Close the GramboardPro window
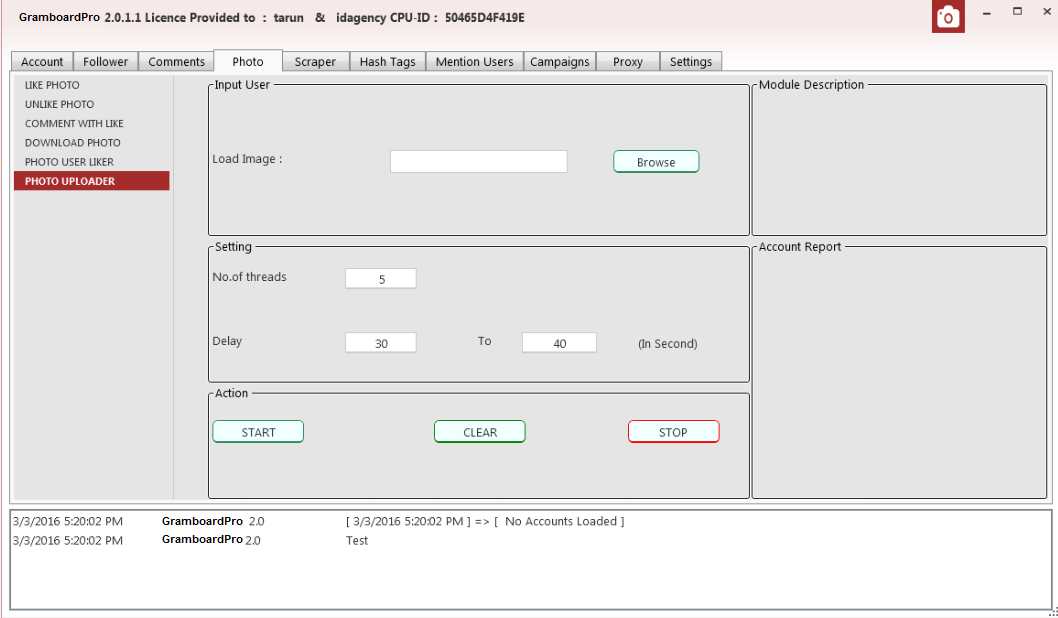 1047,11
